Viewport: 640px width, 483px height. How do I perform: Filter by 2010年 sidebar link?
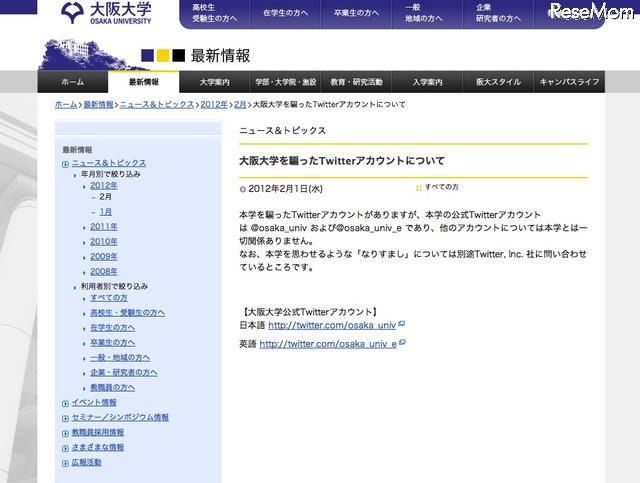104,242
